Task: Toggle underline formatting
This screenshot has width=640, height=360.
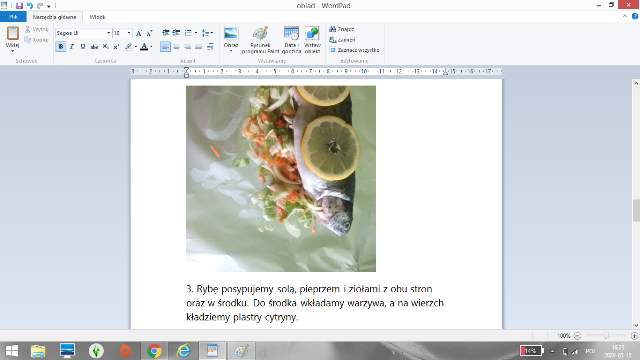Action: click(83, 47)
